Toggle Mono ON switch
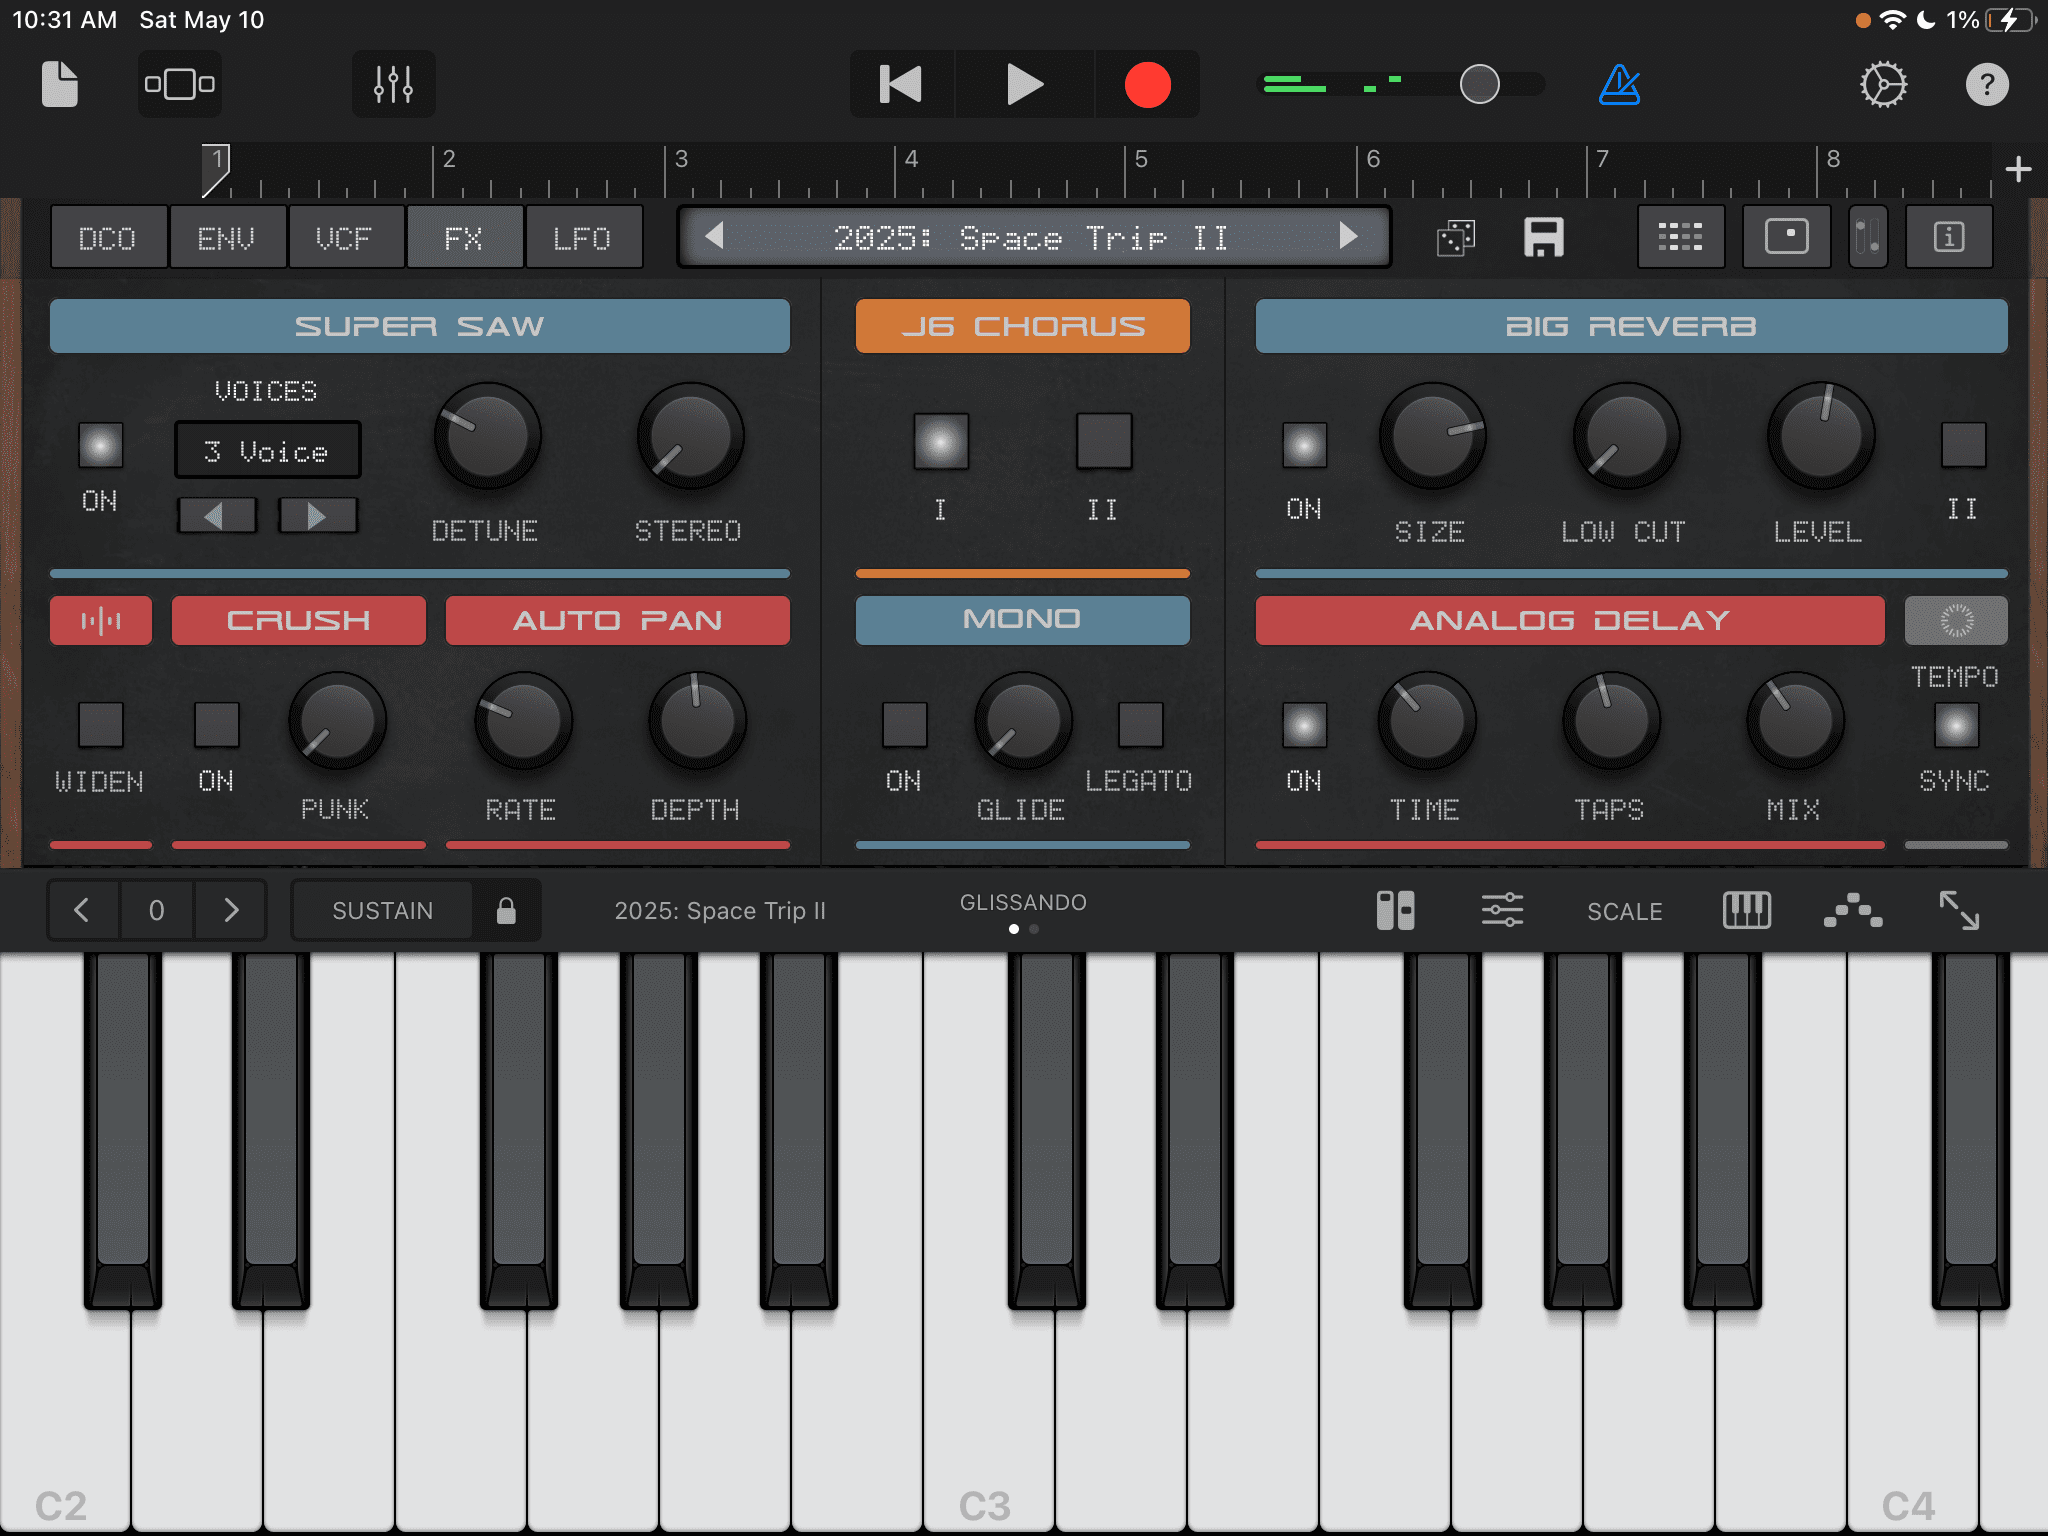The height and width of the screenshot is (1536, 2048). 905,725
